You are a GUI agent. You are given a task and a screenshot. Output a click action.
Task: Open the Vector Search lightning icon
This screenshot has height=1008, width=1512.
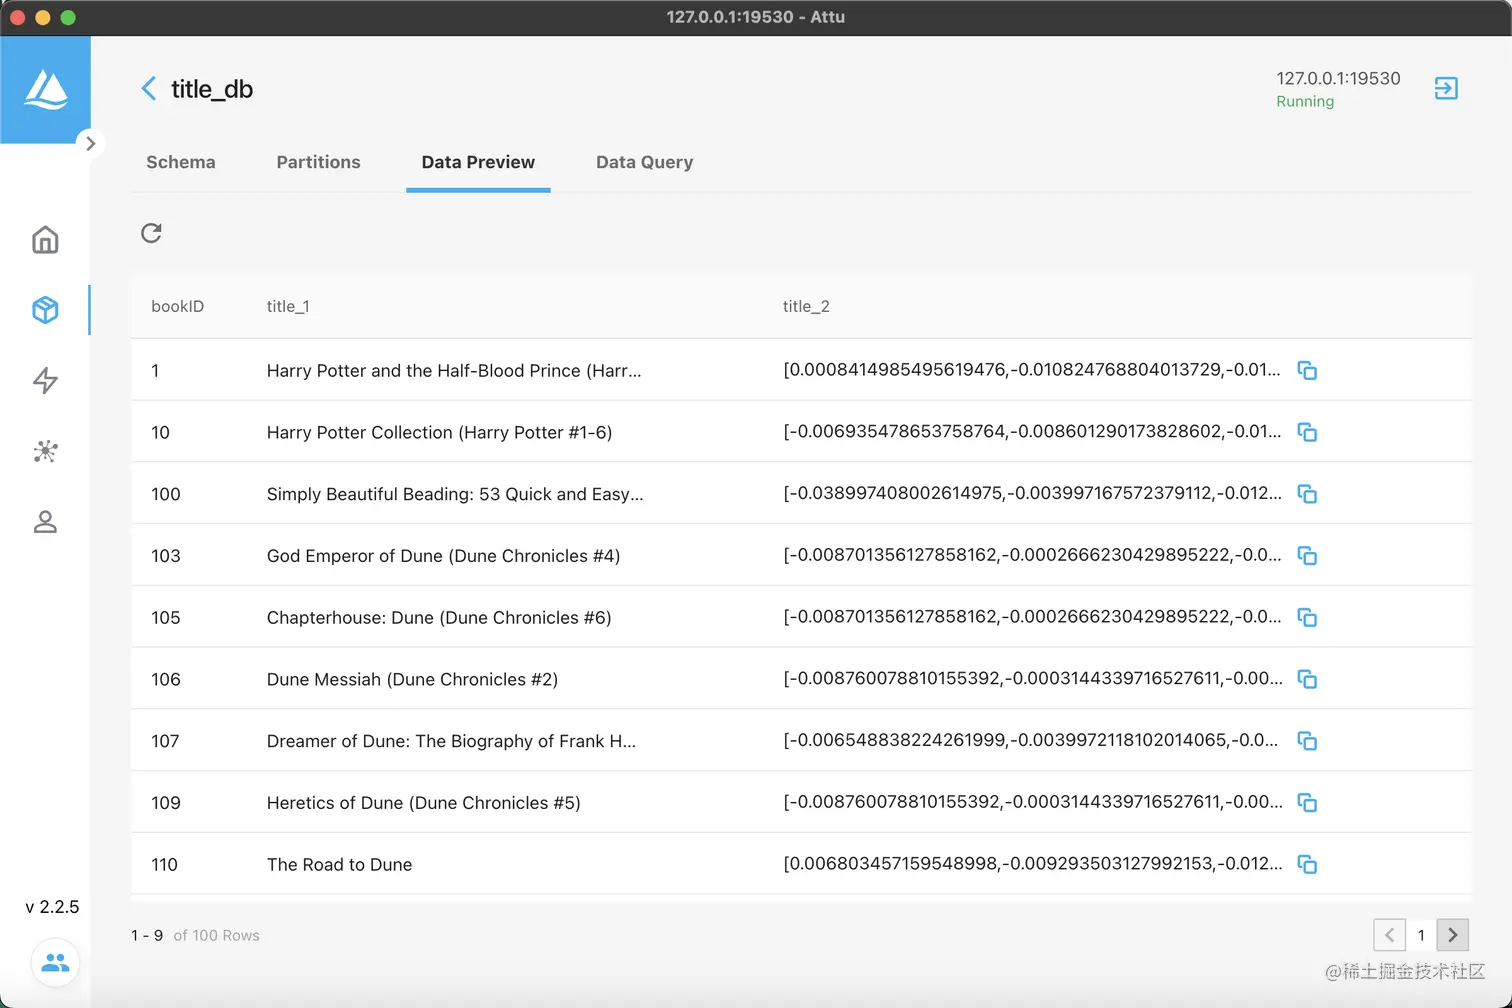click(x=45, y=380)
